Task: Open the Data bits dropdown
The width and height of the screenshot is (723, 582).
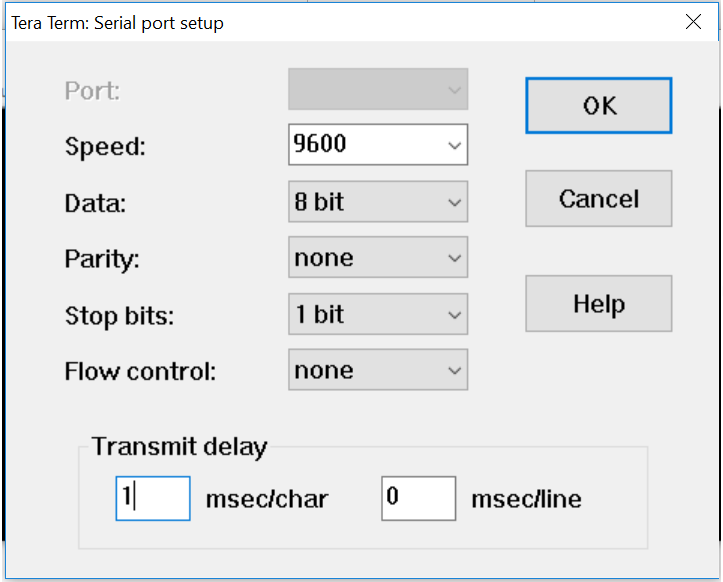Action: tap(377, 202)
